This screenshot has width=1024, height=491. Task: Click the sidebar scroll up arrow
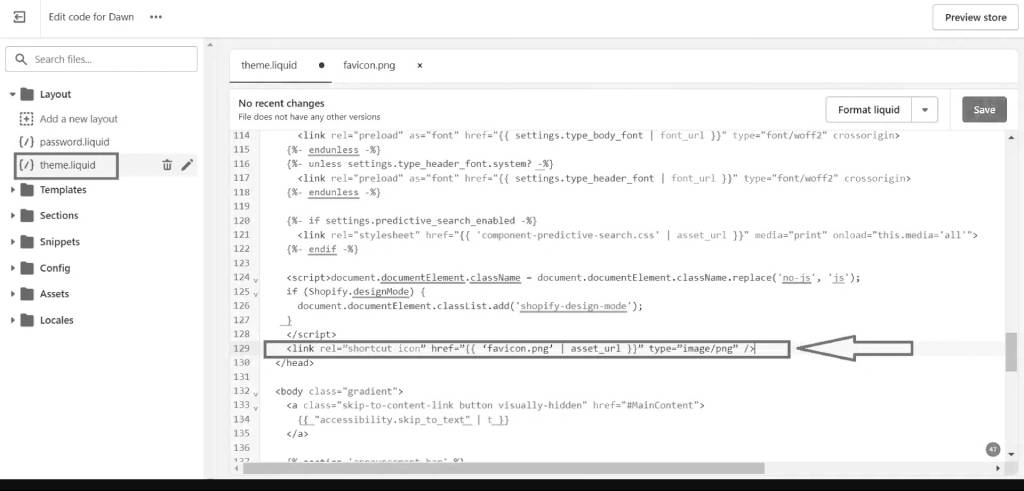coord(210,45)
